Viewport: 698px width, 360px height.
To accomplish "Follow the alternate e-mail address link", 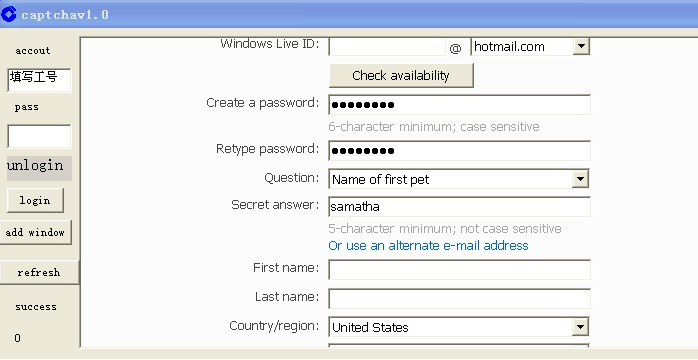I will coord(428,246).
